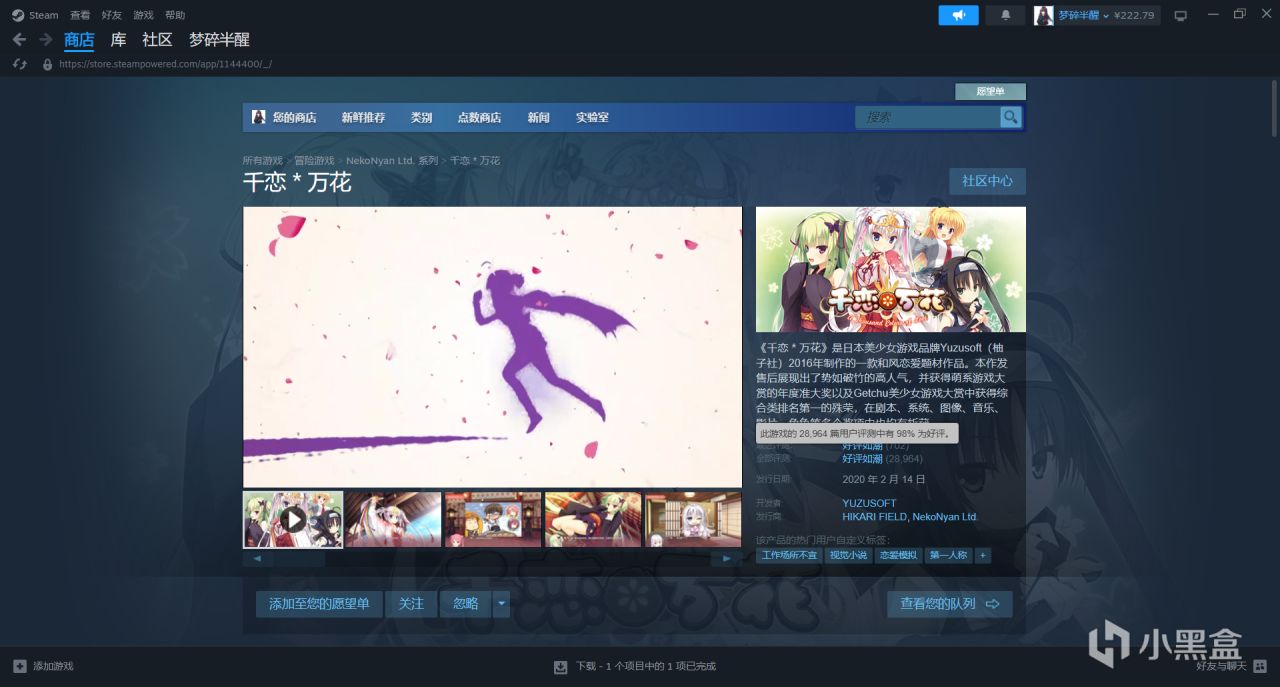Viewport: 1280px width, 687px height.
Task: Click the thumbnail strip scrollbar
Action: click(492, 559)
